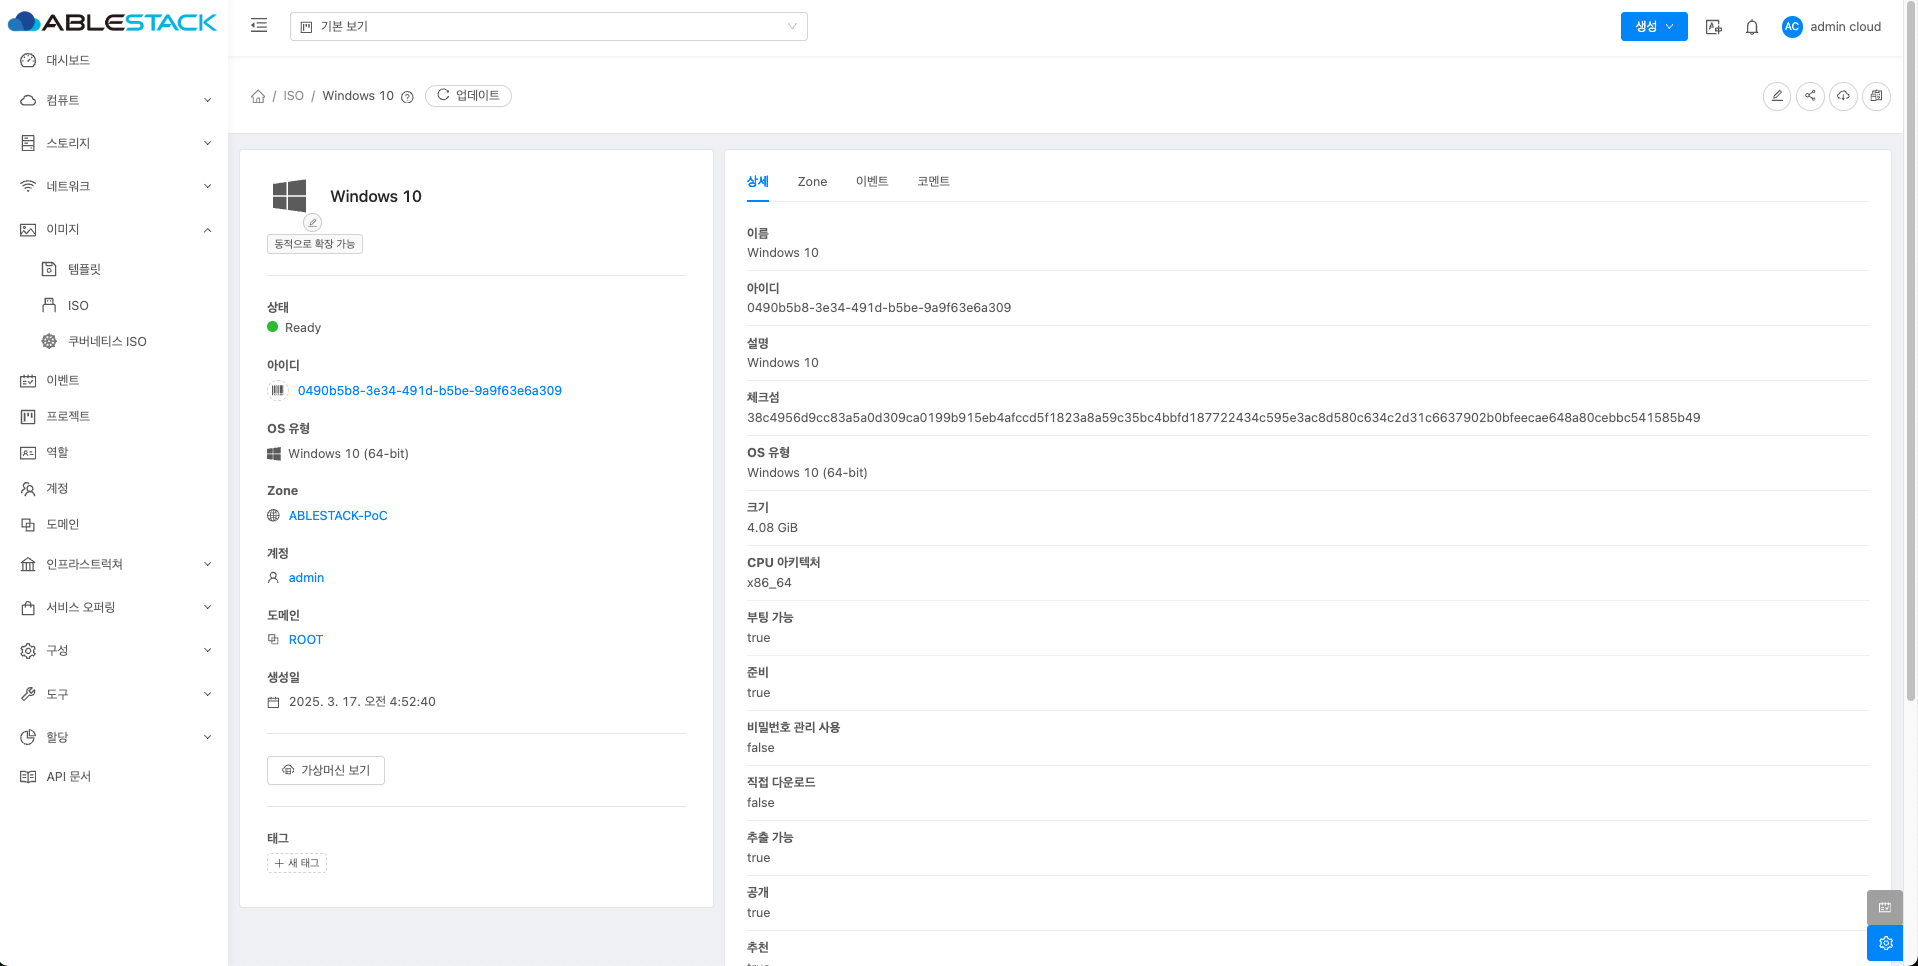Click the share ISO permissions icon
The width and height of the screenshot is (1918, 966).
pyautogui.click(x=1810, y=96)
